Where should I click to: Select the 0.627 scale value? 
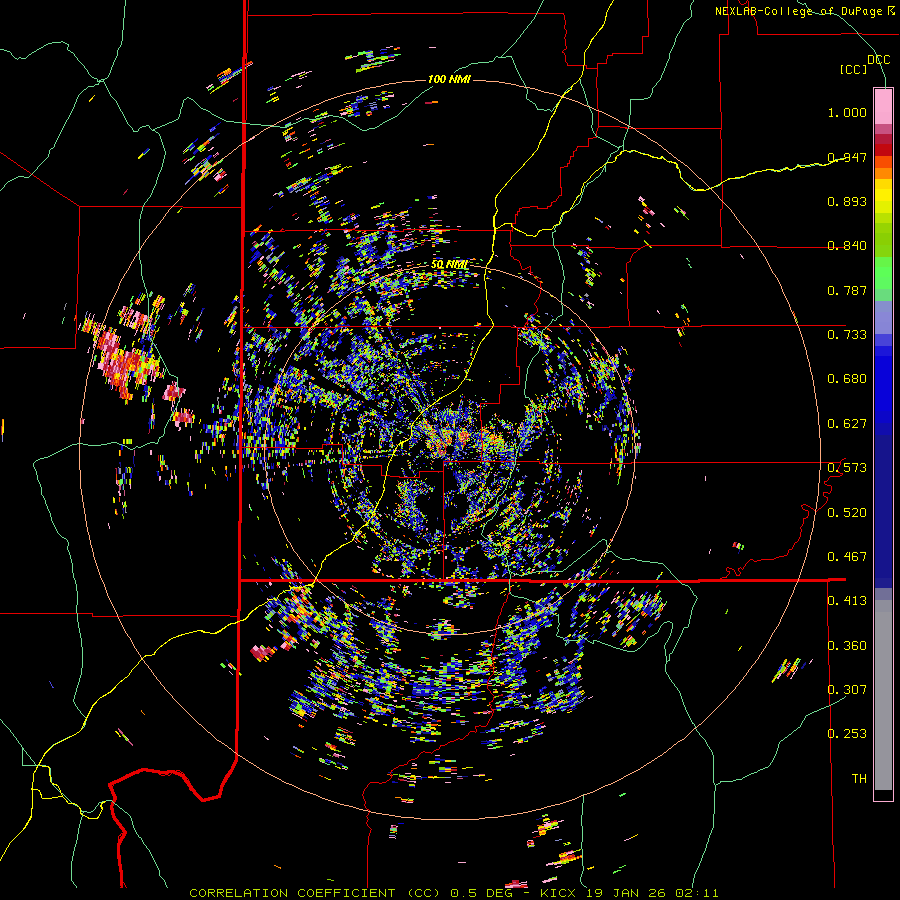click(847, 424)
